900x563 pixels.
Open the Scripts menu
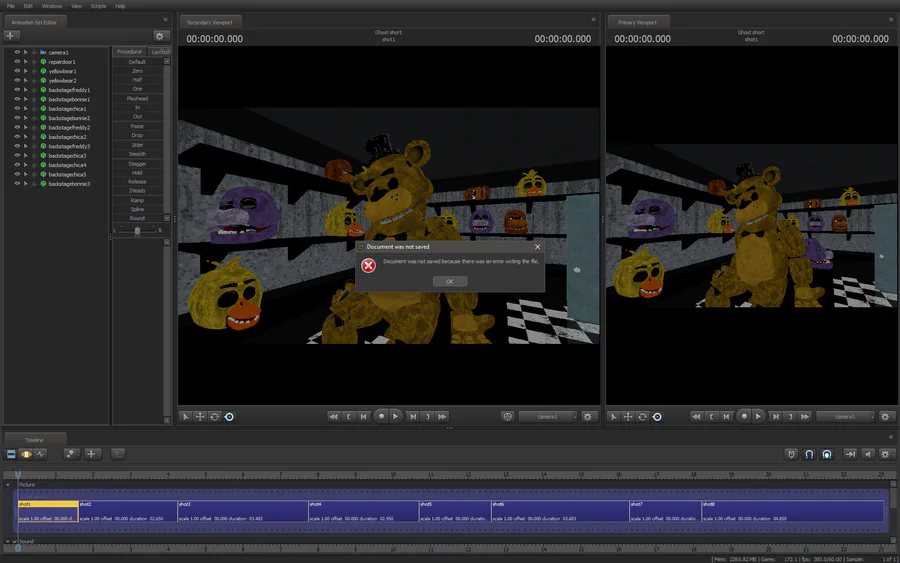click(98, 6)
